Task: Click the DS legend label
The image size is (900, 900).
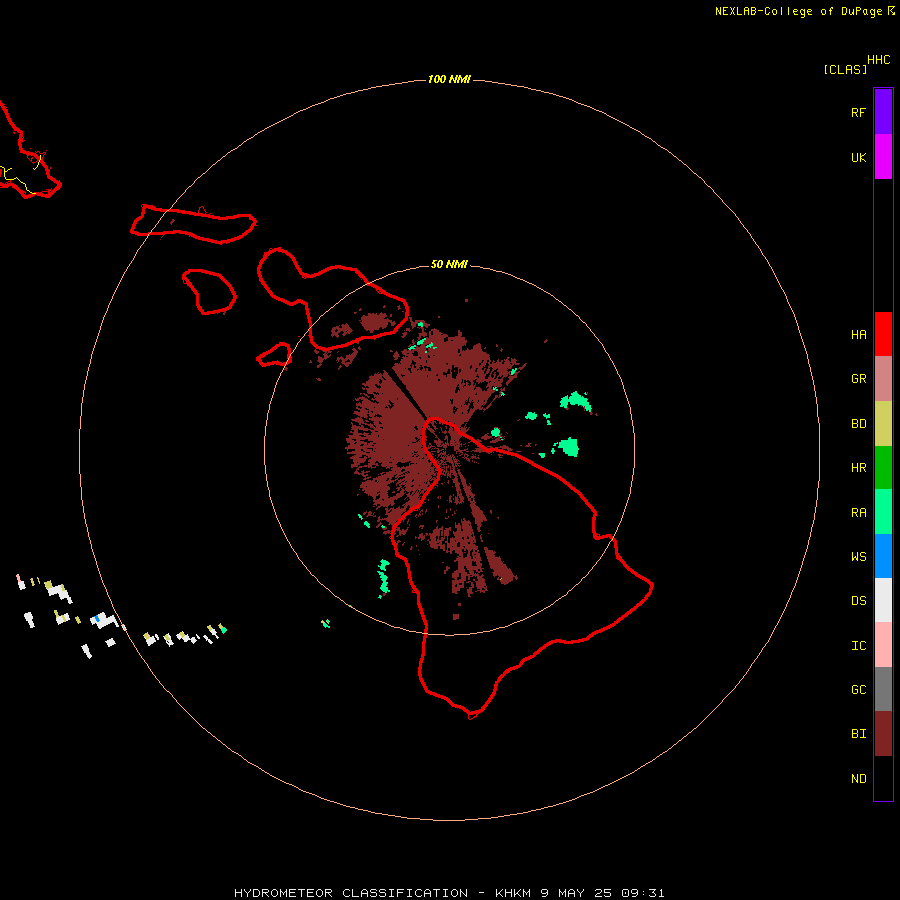Action: (858, 601)
